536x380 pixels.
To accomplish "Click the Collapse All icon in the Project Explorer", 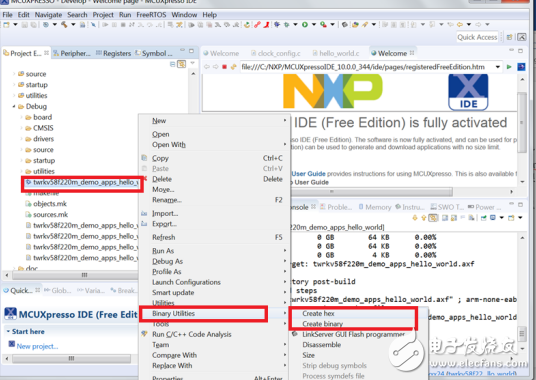I will coord(173,64).
